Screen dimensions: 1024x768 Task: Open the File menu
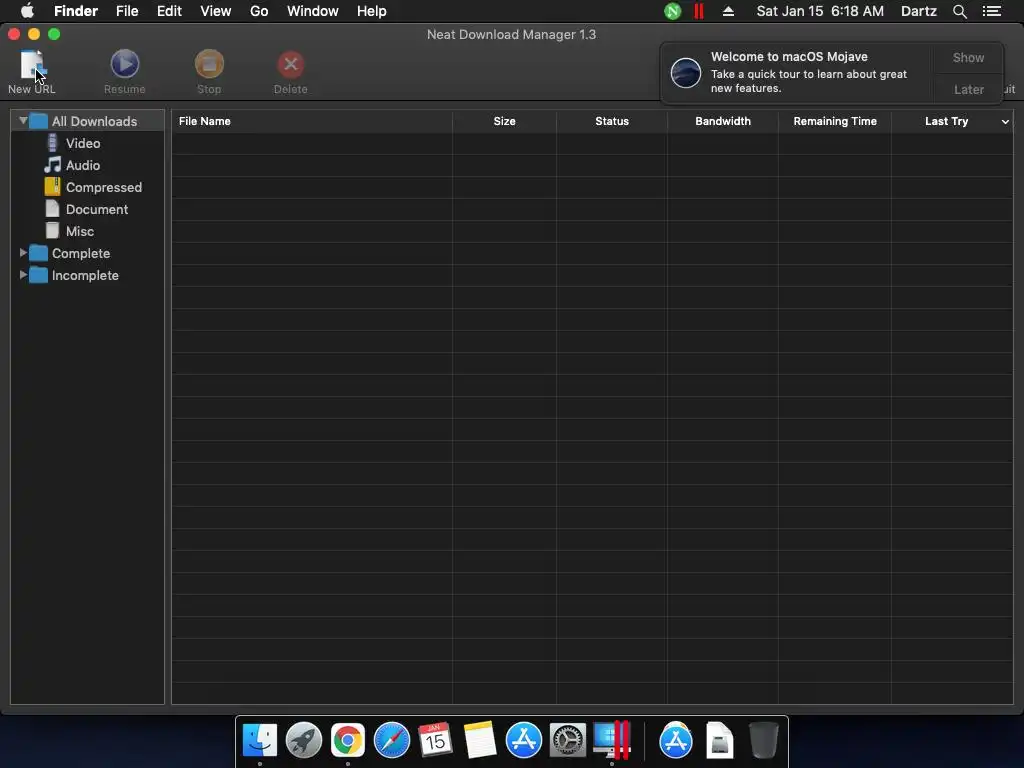pyautogui.click(x=127, y=11)
